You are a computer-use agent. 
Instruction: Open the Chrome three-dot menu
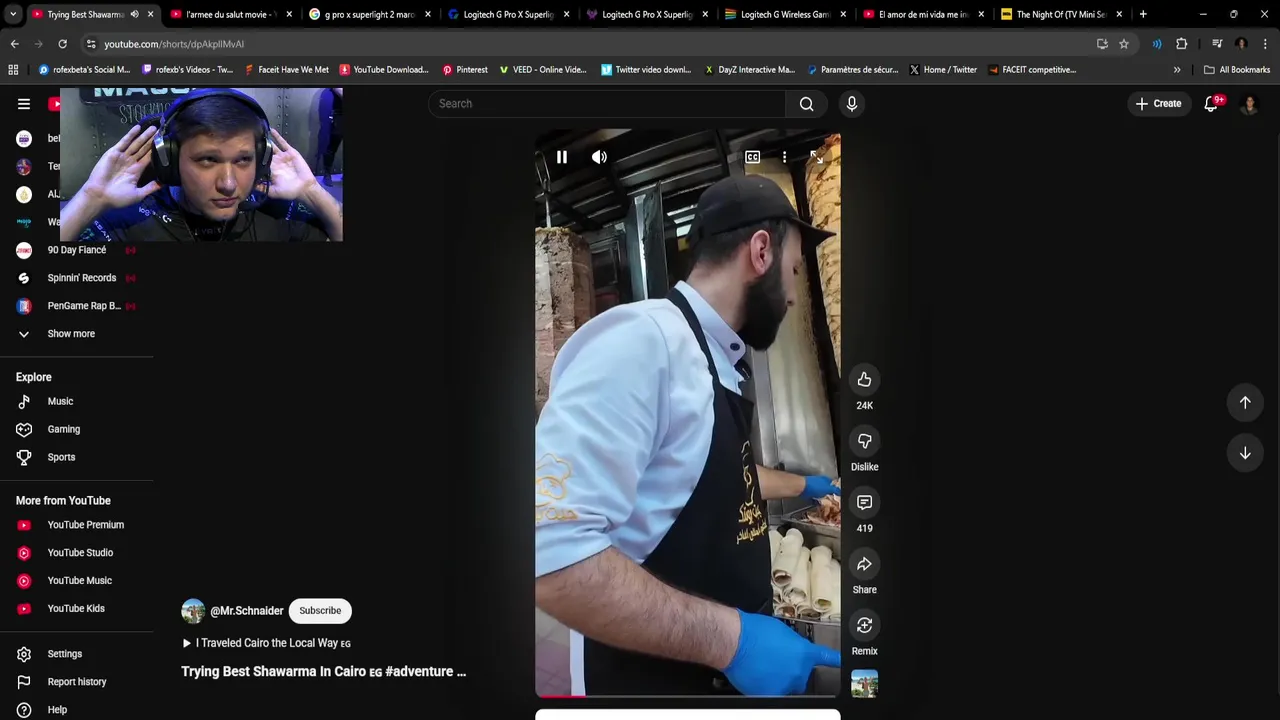(1266, 44)
